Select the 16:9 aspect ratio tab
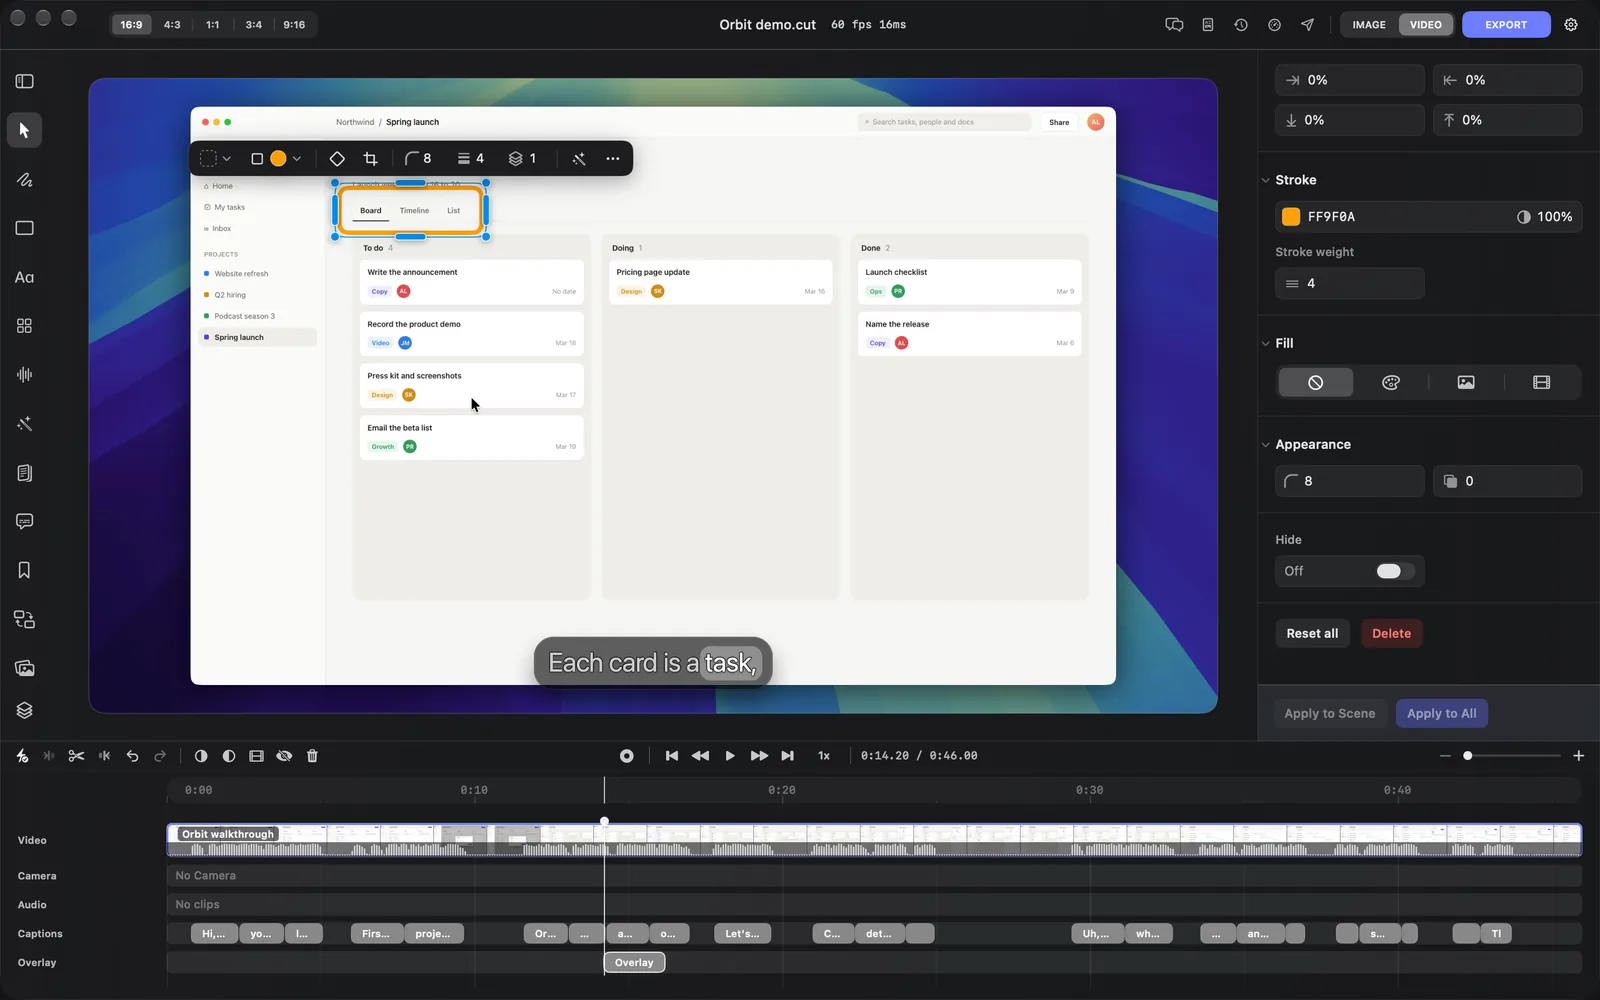Screen dimensions: 1600x1000 [131, 25]
